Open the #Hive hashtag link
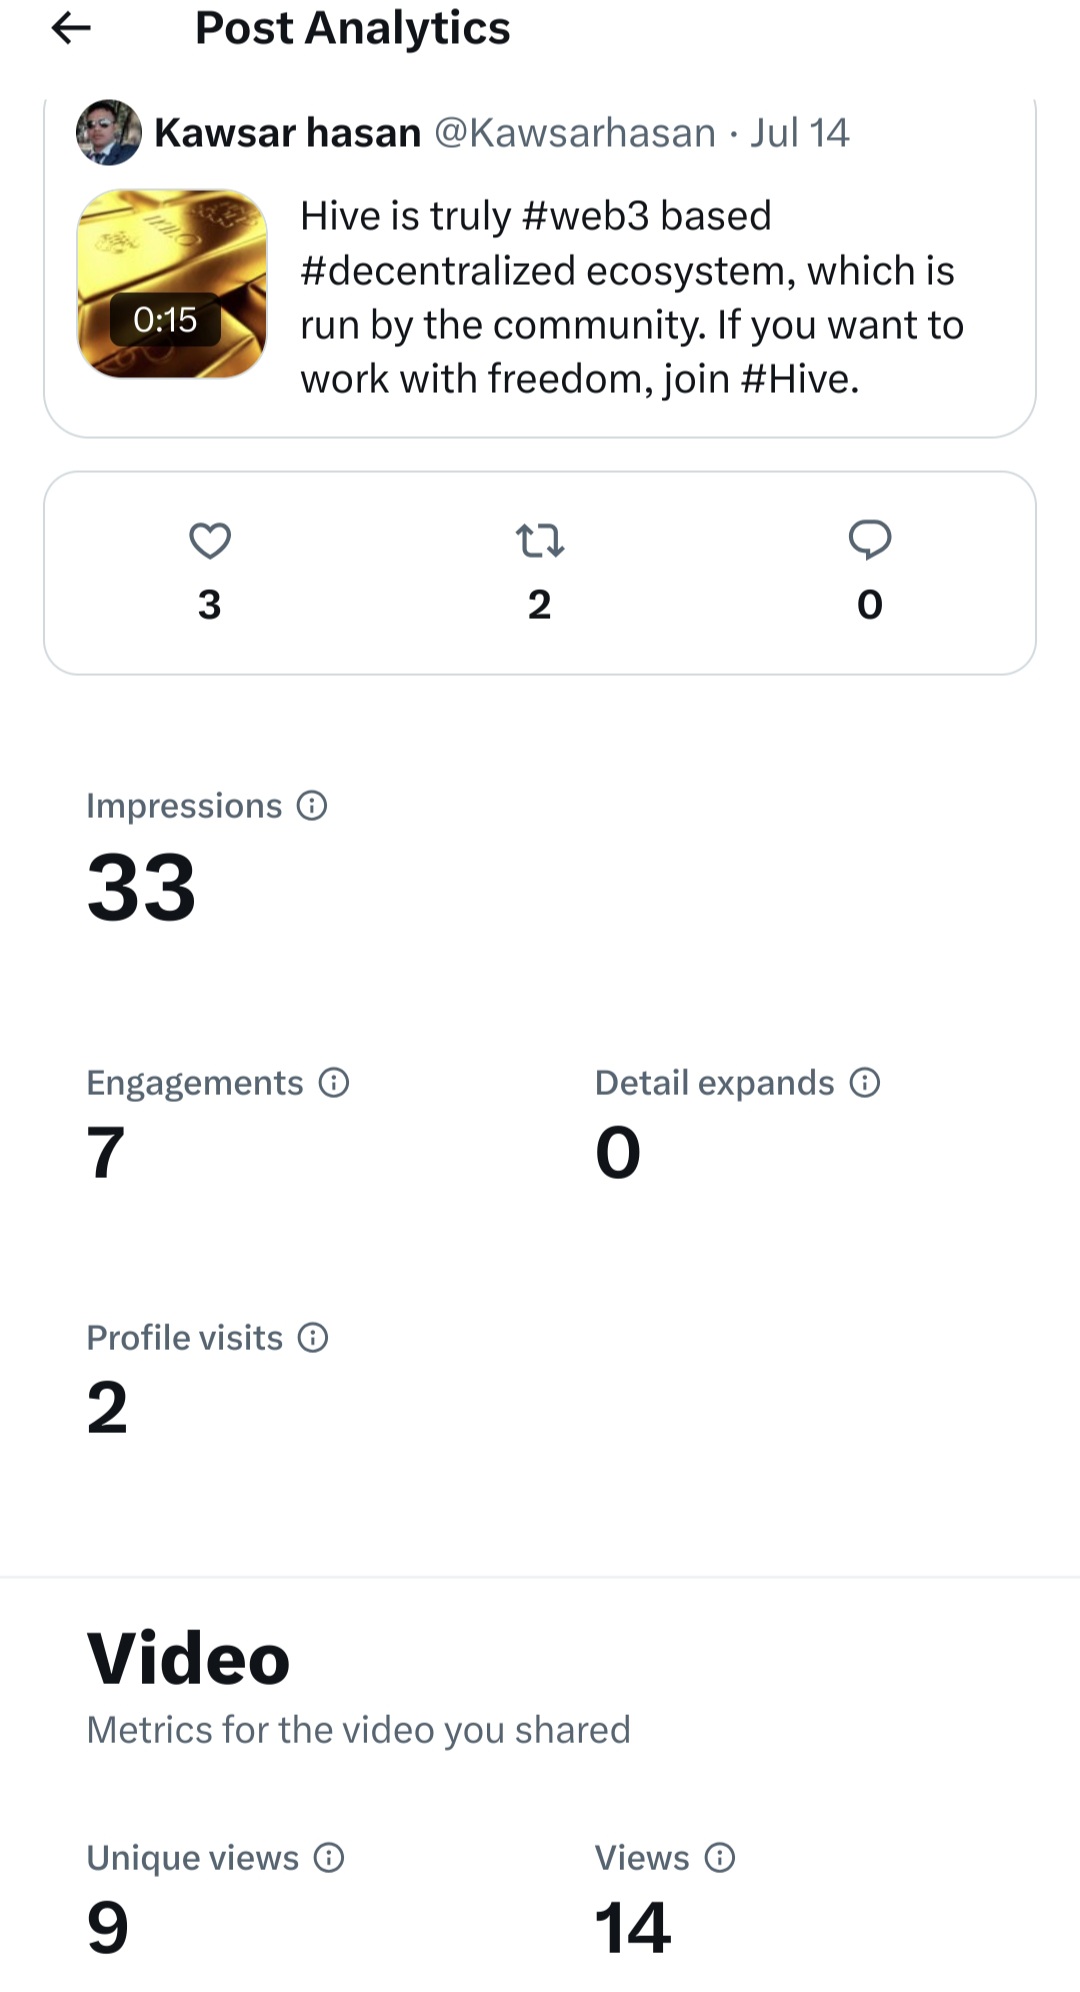The width and height of the screenshot is (1080, 1992). click(x=800, y=379)
